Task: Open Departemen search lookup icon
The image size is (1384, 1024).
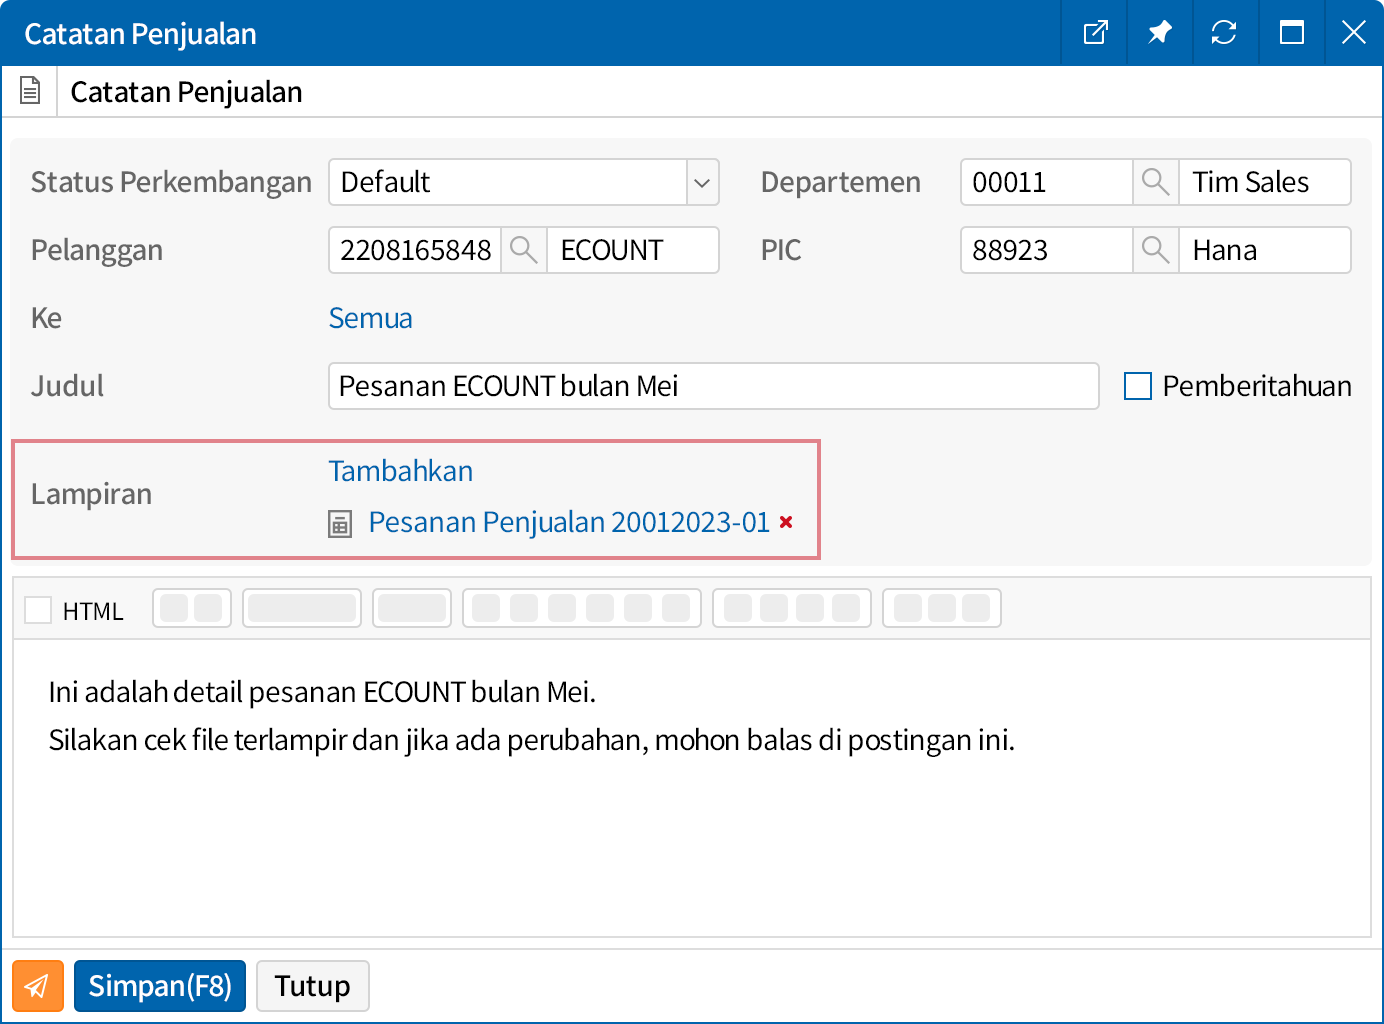Action: pyautogui.click(x=1155, y=182)
